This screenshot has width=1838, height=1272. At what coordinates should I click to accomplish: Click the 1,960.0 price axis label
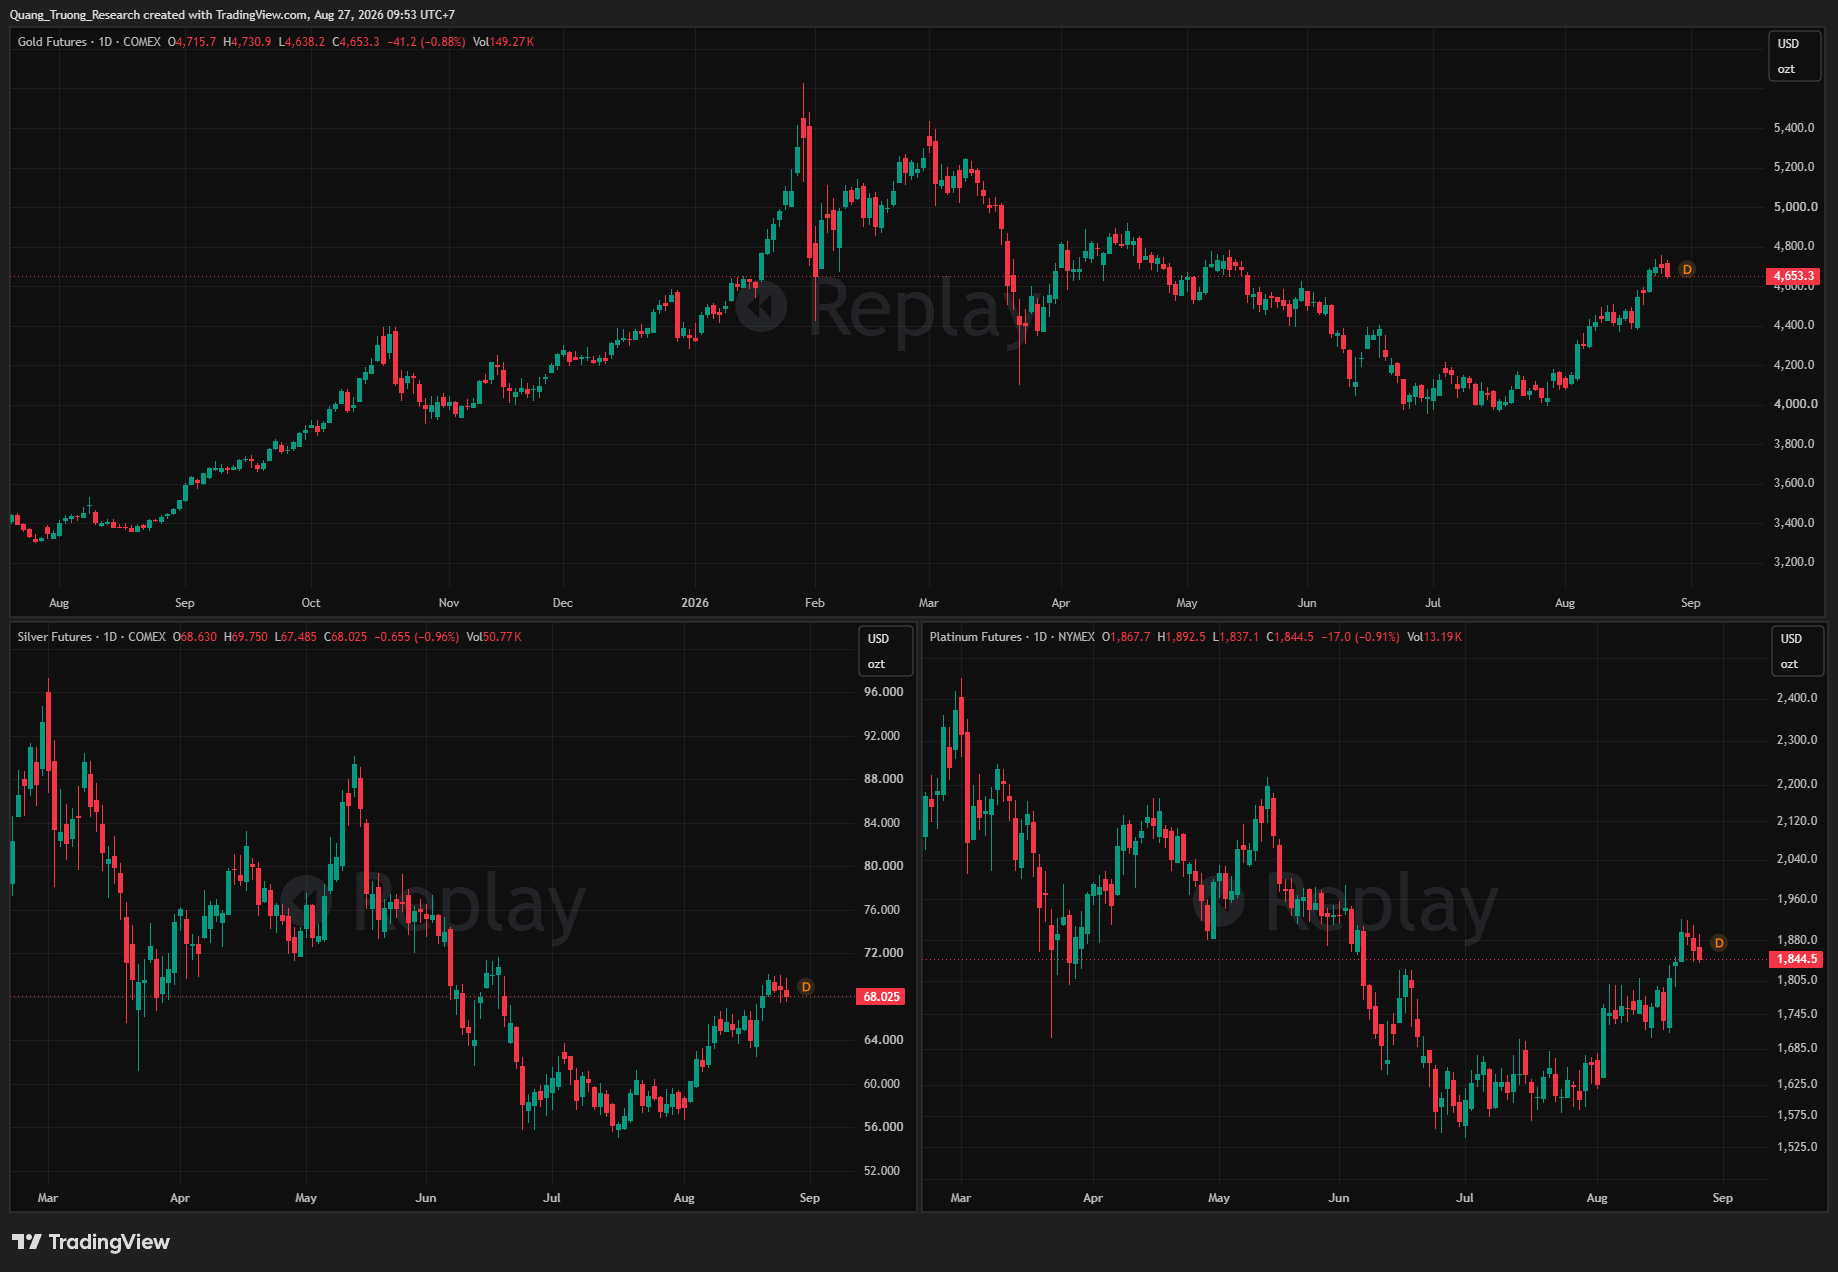point(1797,899)
